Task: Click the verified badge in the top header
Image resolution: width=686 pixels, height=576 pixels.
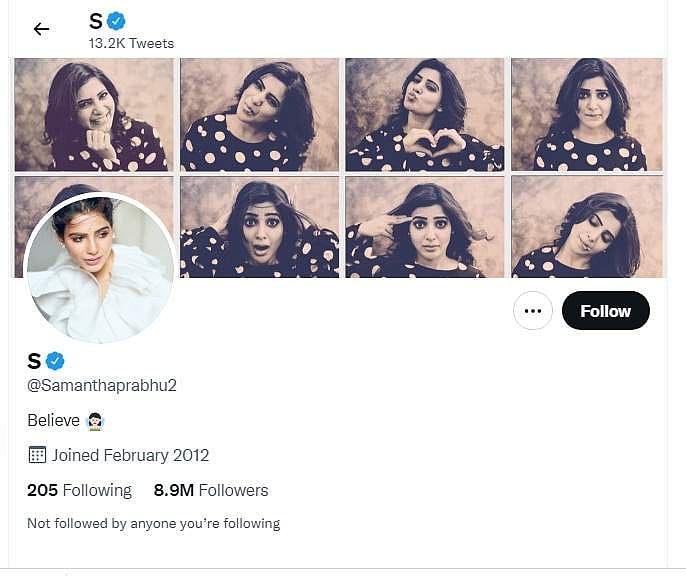Action: pyautogui.click(x=117, y=21)
